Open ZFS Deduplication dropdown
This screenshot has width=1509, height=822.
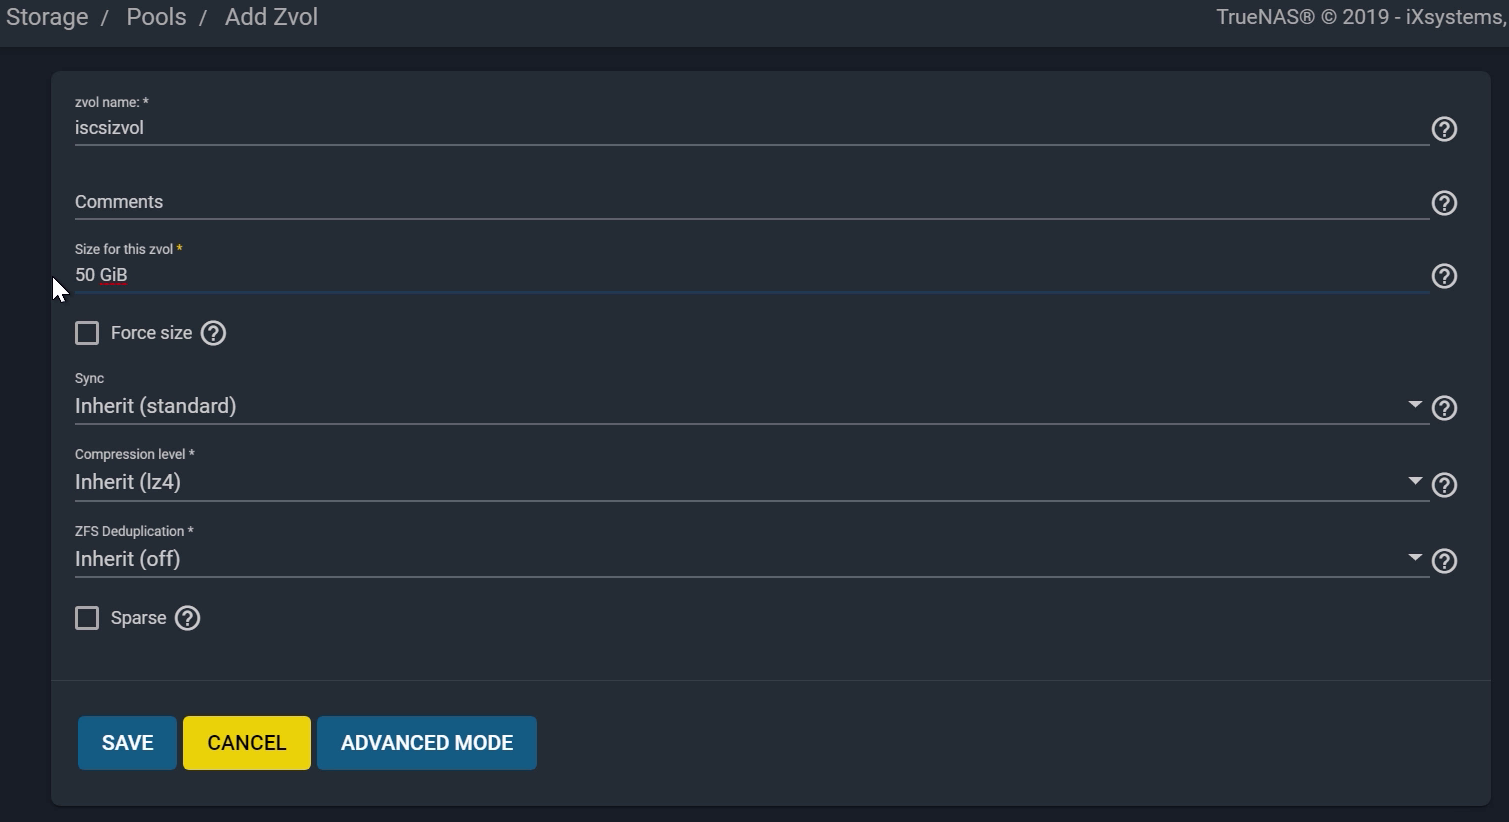click(750, 559)
